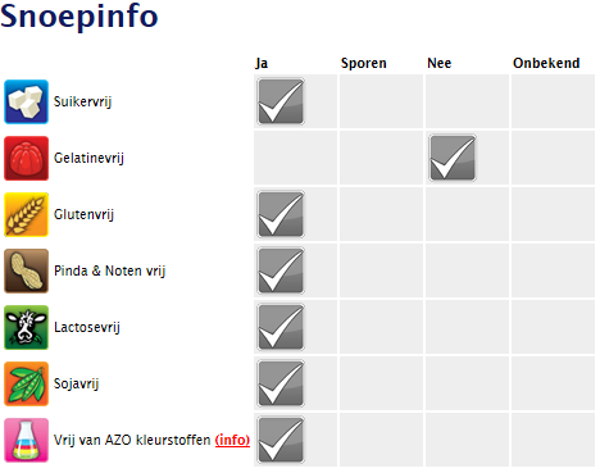Toggle the Pinda & Noten vrij checkmark
Image resolution: width=600 pixels, height=473 pixels.
point(280,270)
